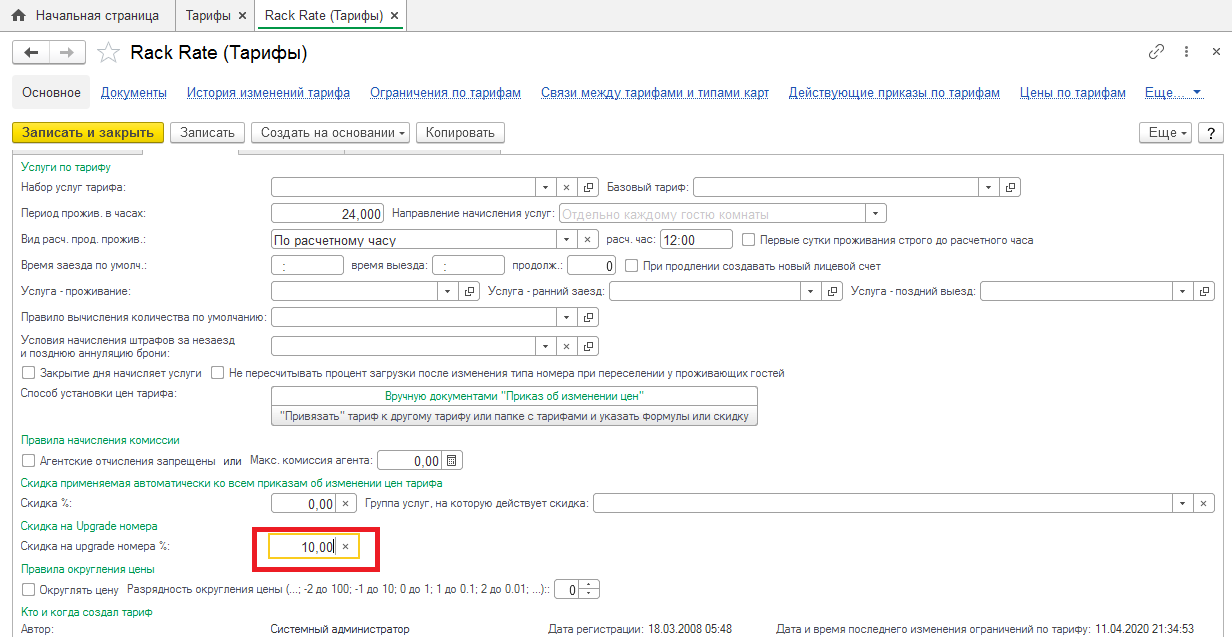Image resolution: width=1232 pixels, height=642 pixels.
Task: Select the Основное section
Action: tap(51, 92)
